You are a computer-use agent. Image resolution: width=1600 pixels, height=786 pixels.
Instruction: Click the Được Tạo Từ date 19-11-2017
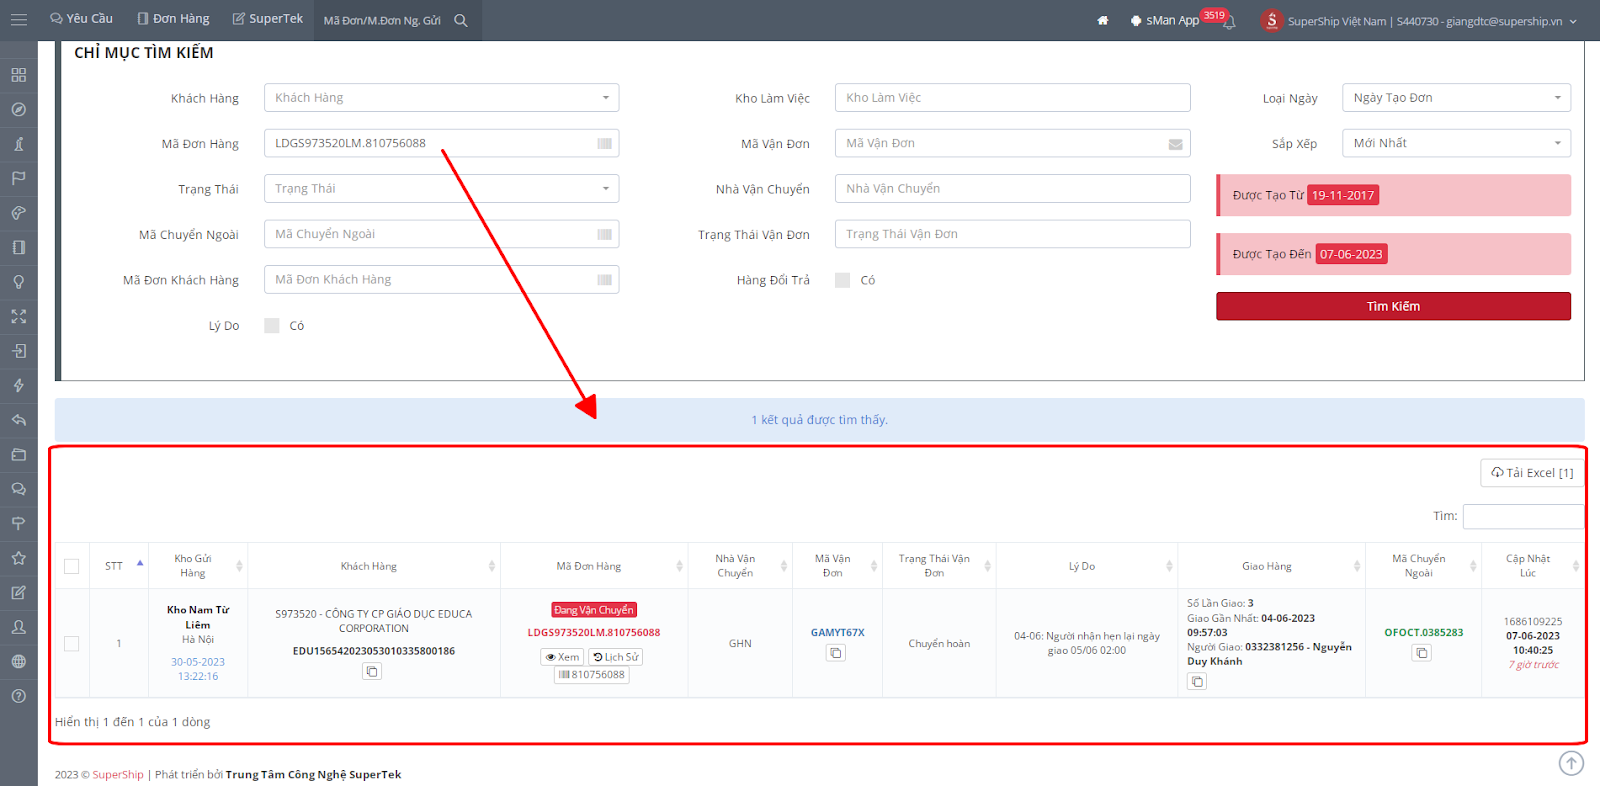pyautogui.click(x=1343, y=195)
